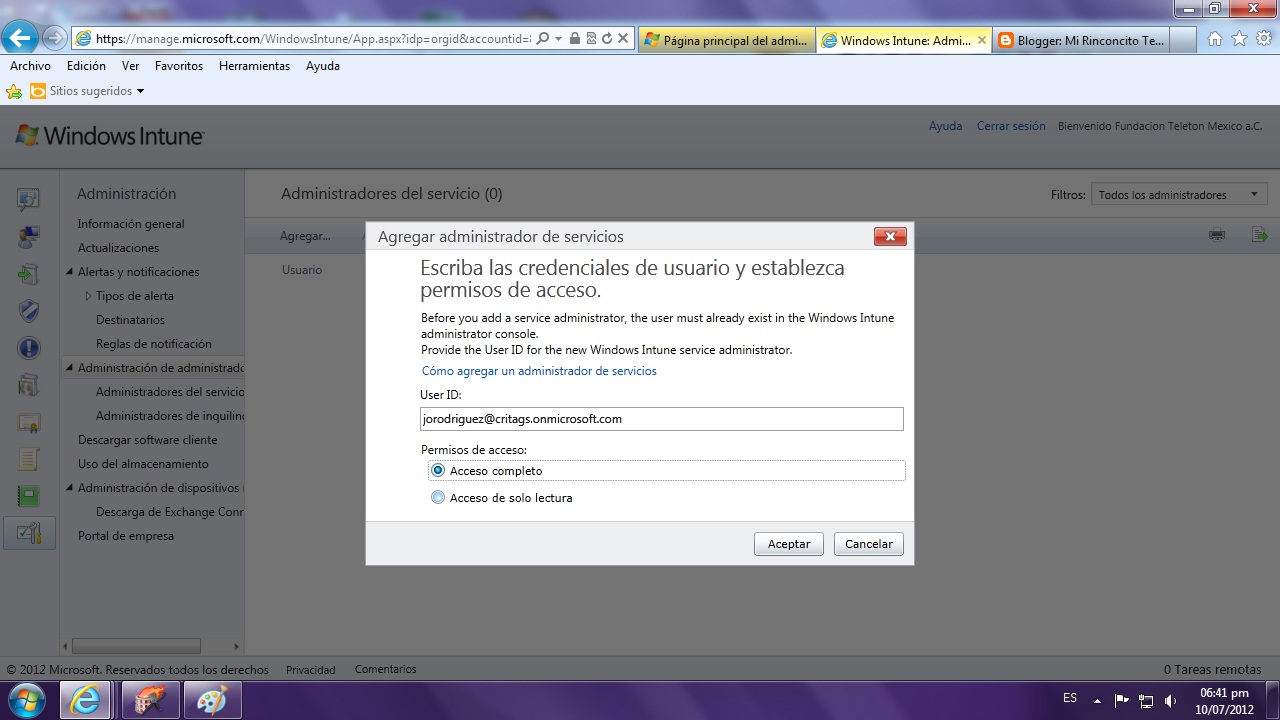Select Información general in the tree
The image size is (1280, 720).
point(131,224)
